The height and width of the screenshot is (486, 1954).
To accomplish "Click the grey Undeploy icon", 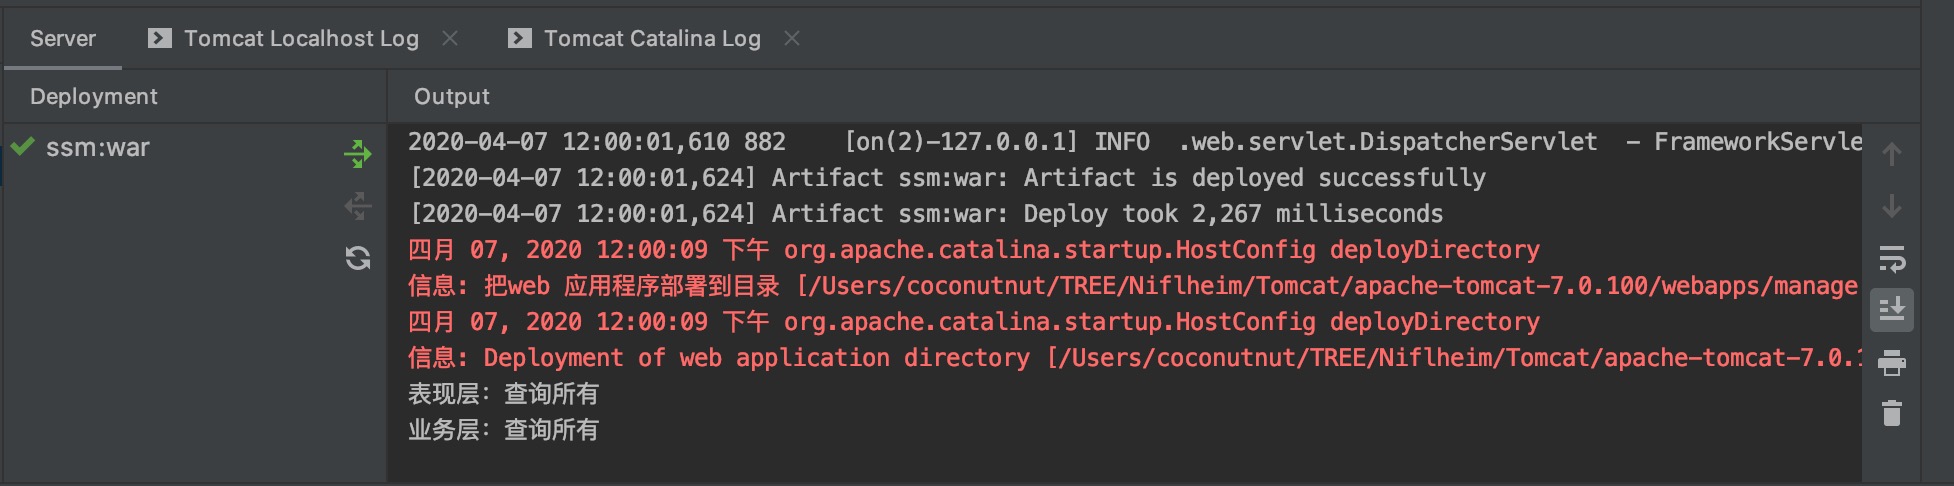I will click(x=357, y=206).
